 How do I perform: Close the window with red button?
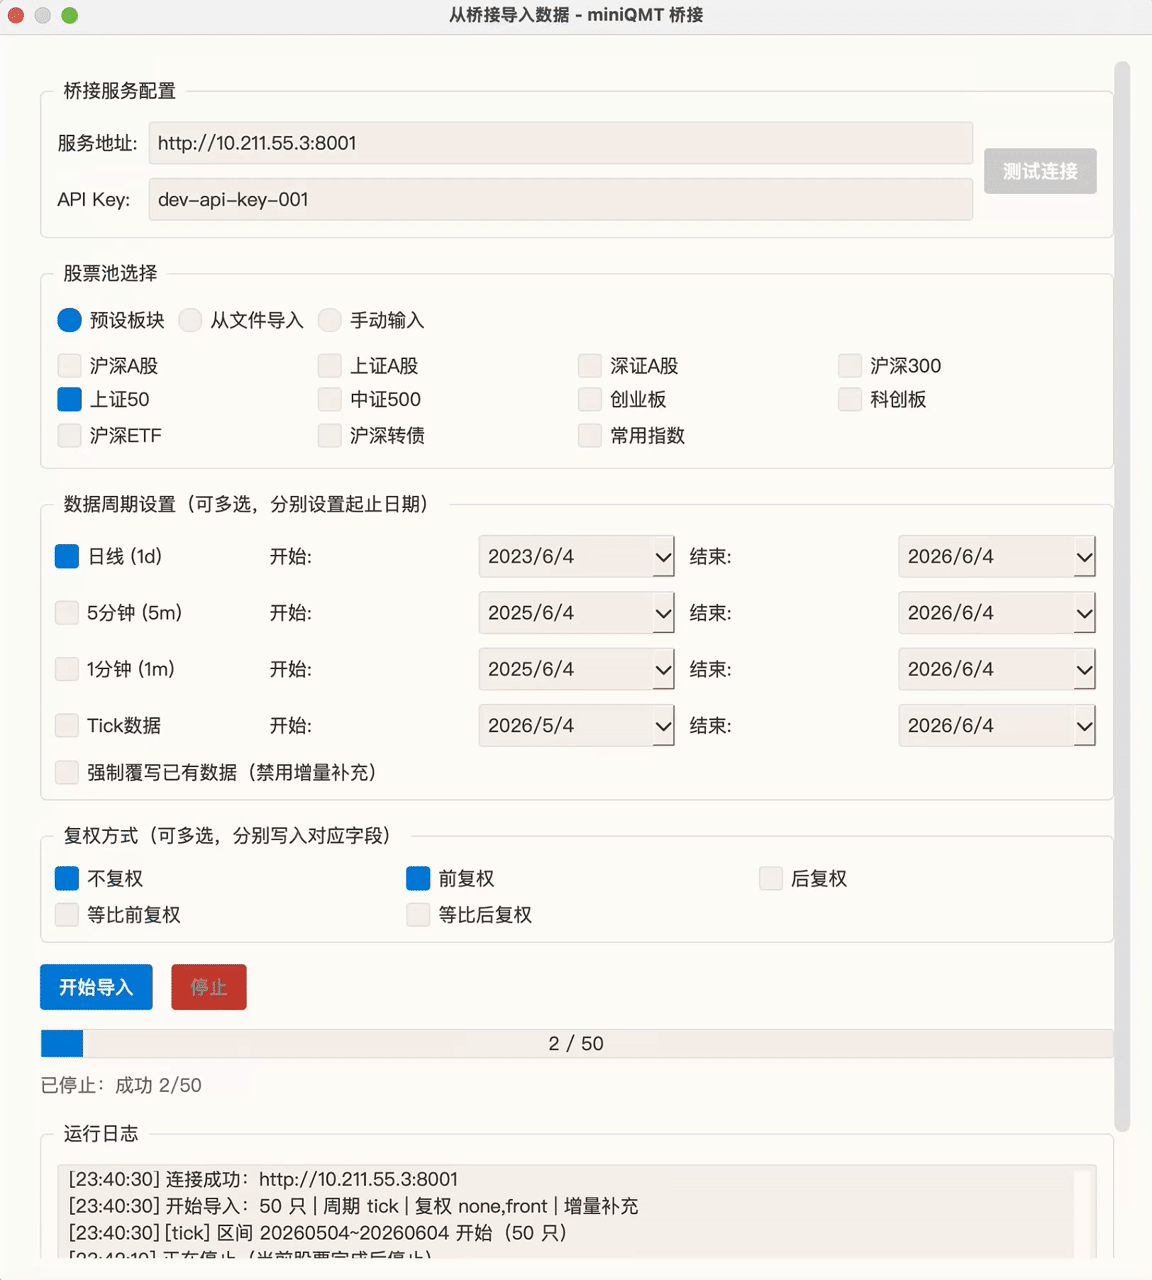[x=15, y=15]
